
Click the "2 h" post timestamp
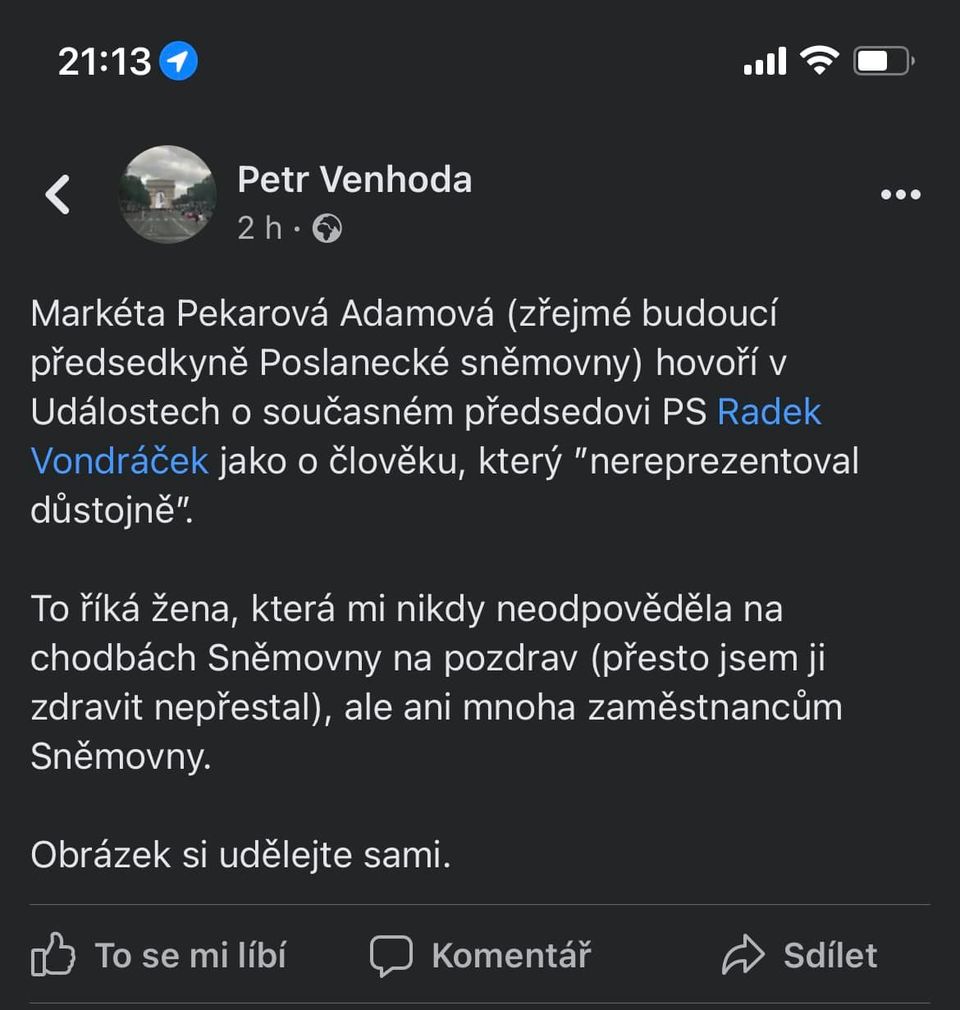point(260,229)
